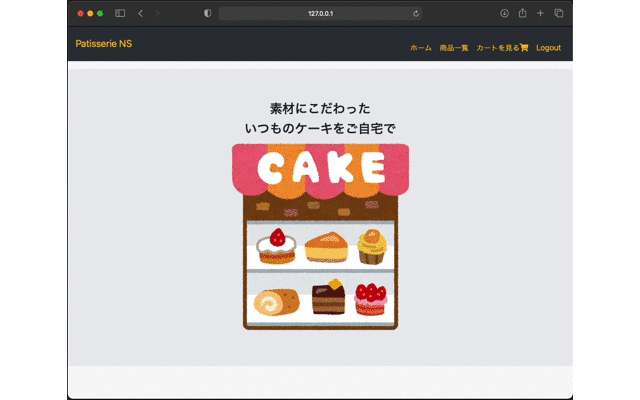Minimize the window with yellow button
640x400 pixels.
pyautogui.click(x=90, y=13)
